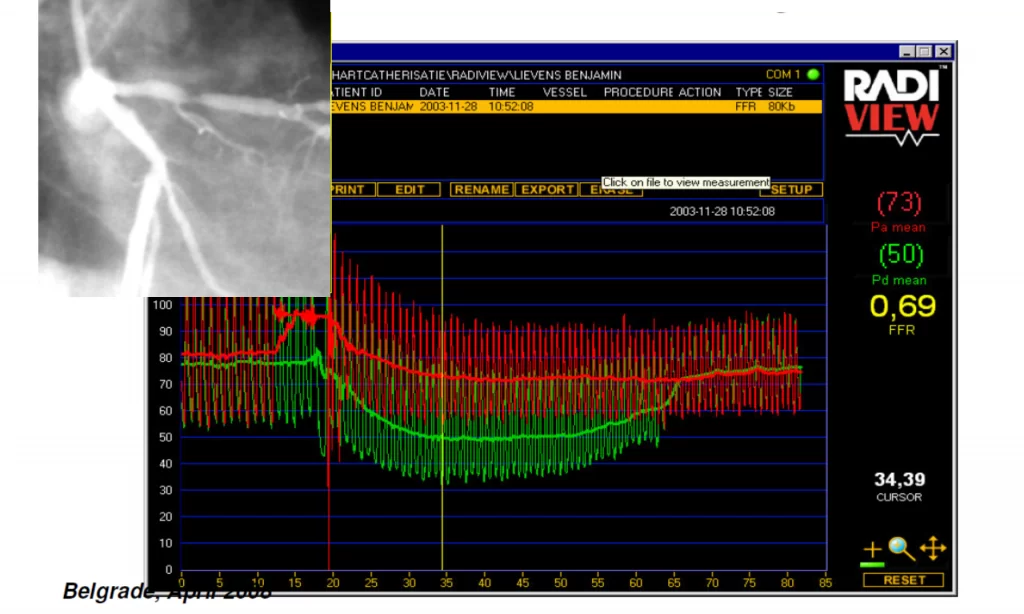
Task: Sort the file list by DATE column
Action: 434,92
